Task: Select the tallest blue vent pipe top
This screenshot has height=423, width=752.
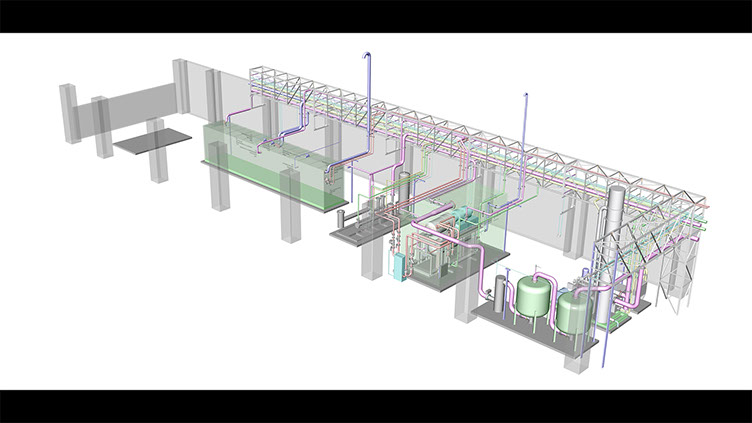Action: click(368, 60)
